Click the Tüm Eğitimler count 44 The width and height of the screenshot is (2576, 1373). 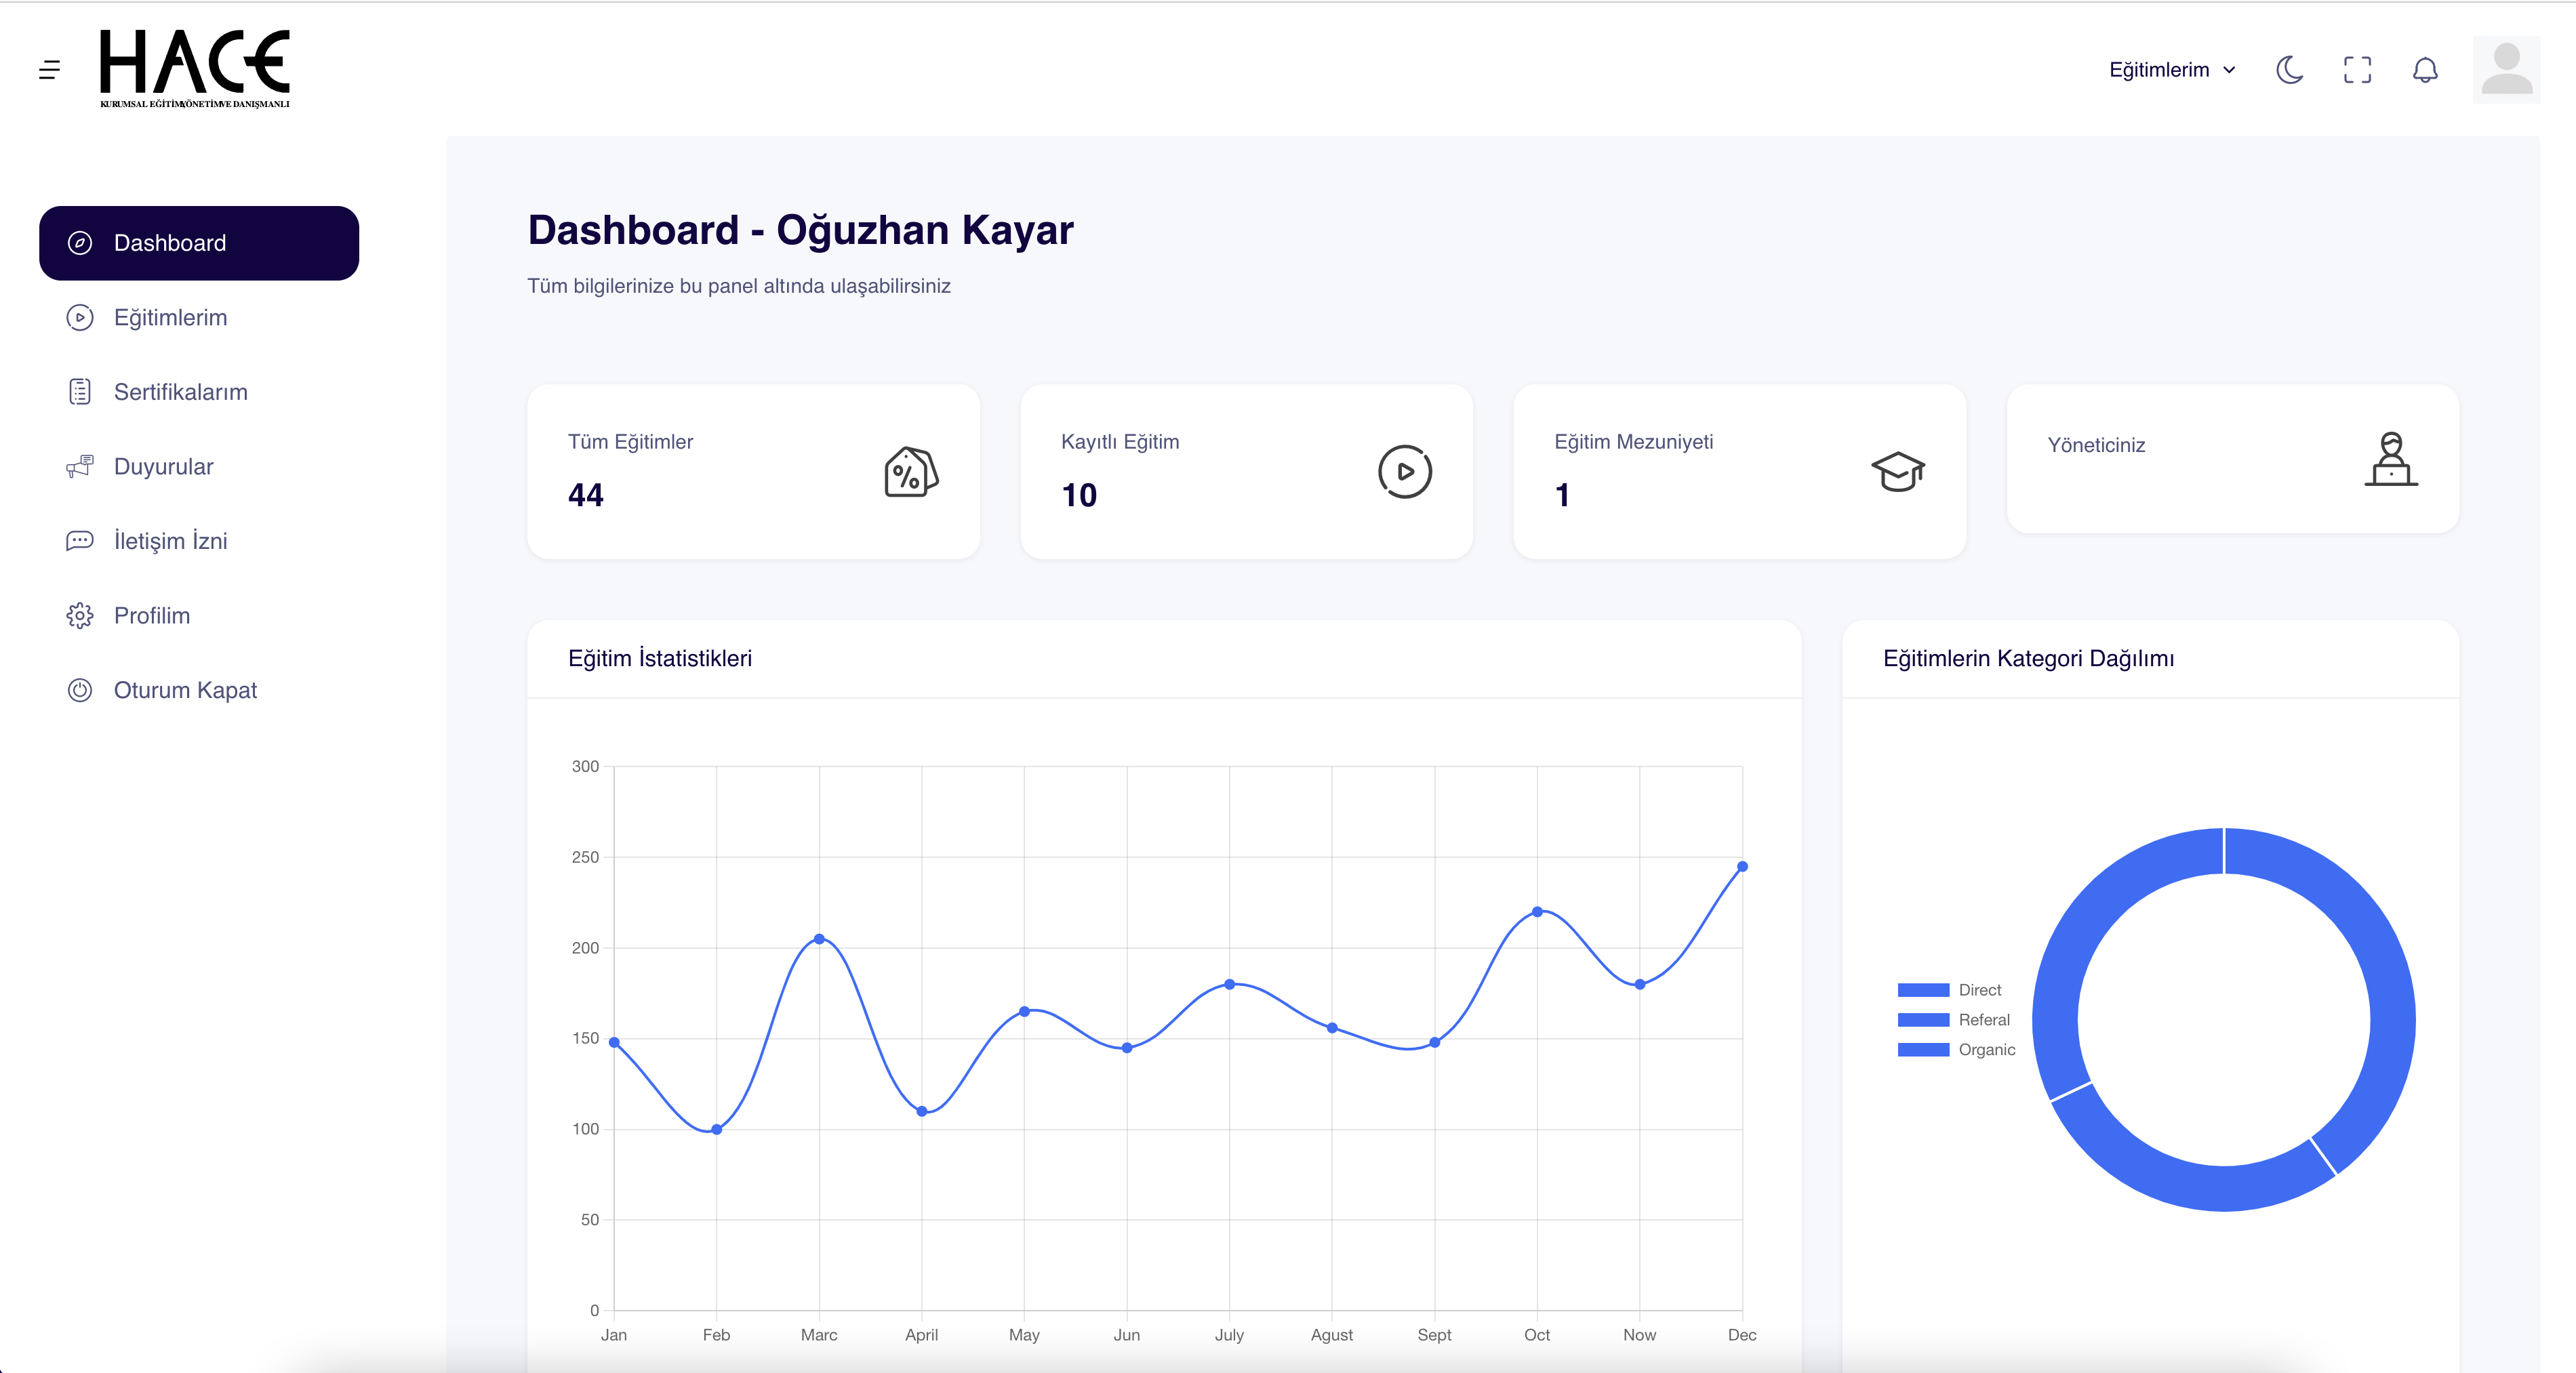tap(586, 495)
